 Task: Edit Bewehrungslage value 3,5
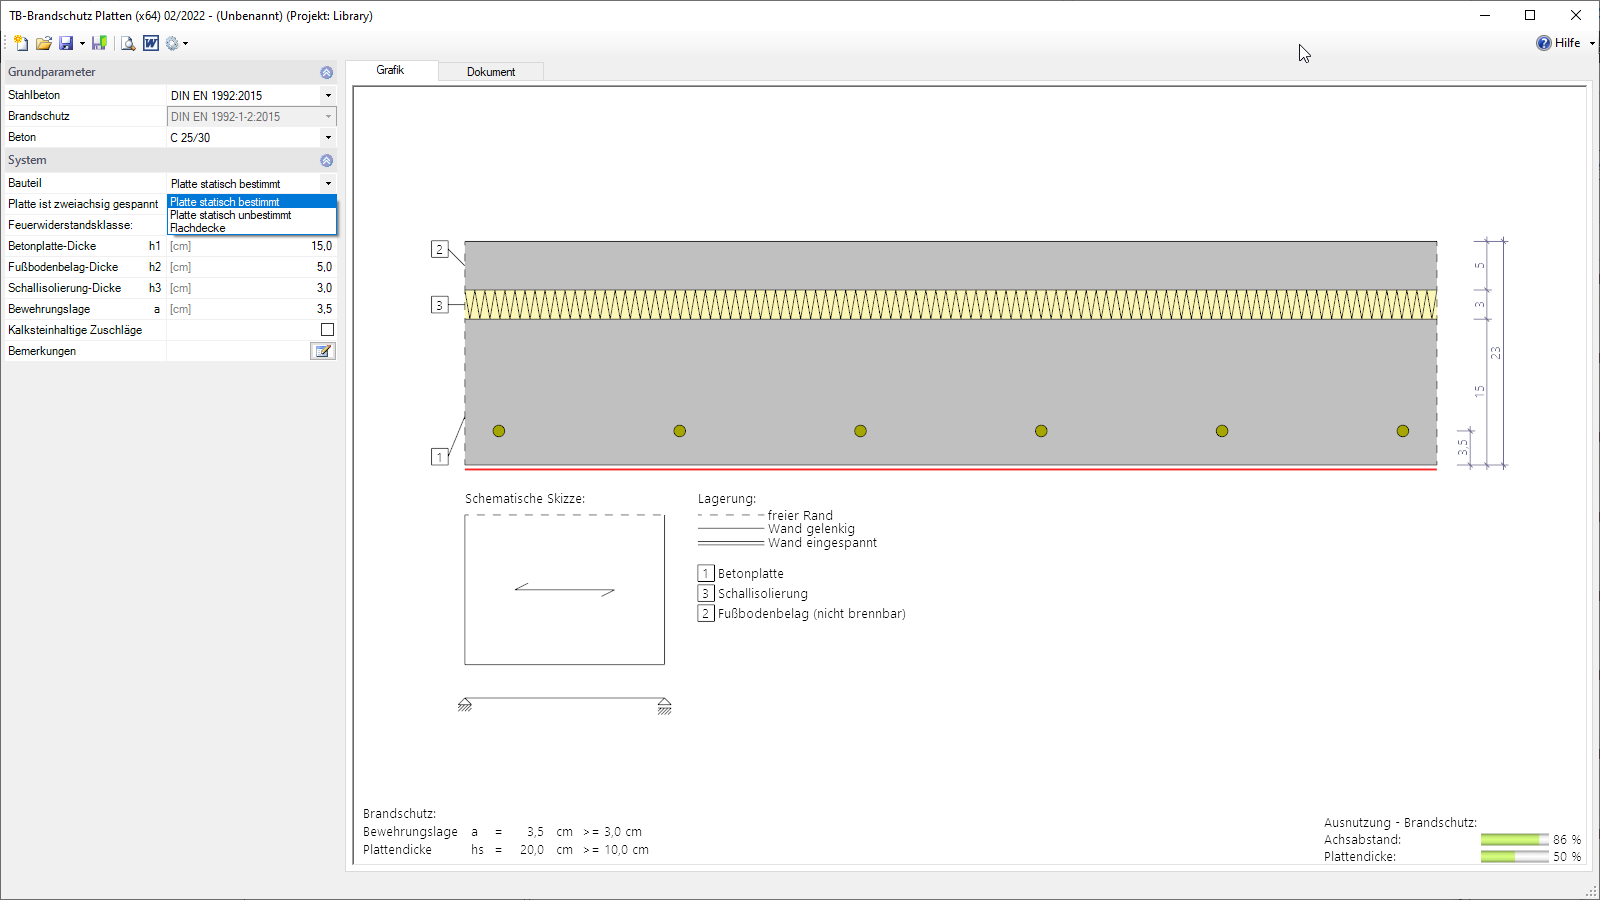point(251,309)
